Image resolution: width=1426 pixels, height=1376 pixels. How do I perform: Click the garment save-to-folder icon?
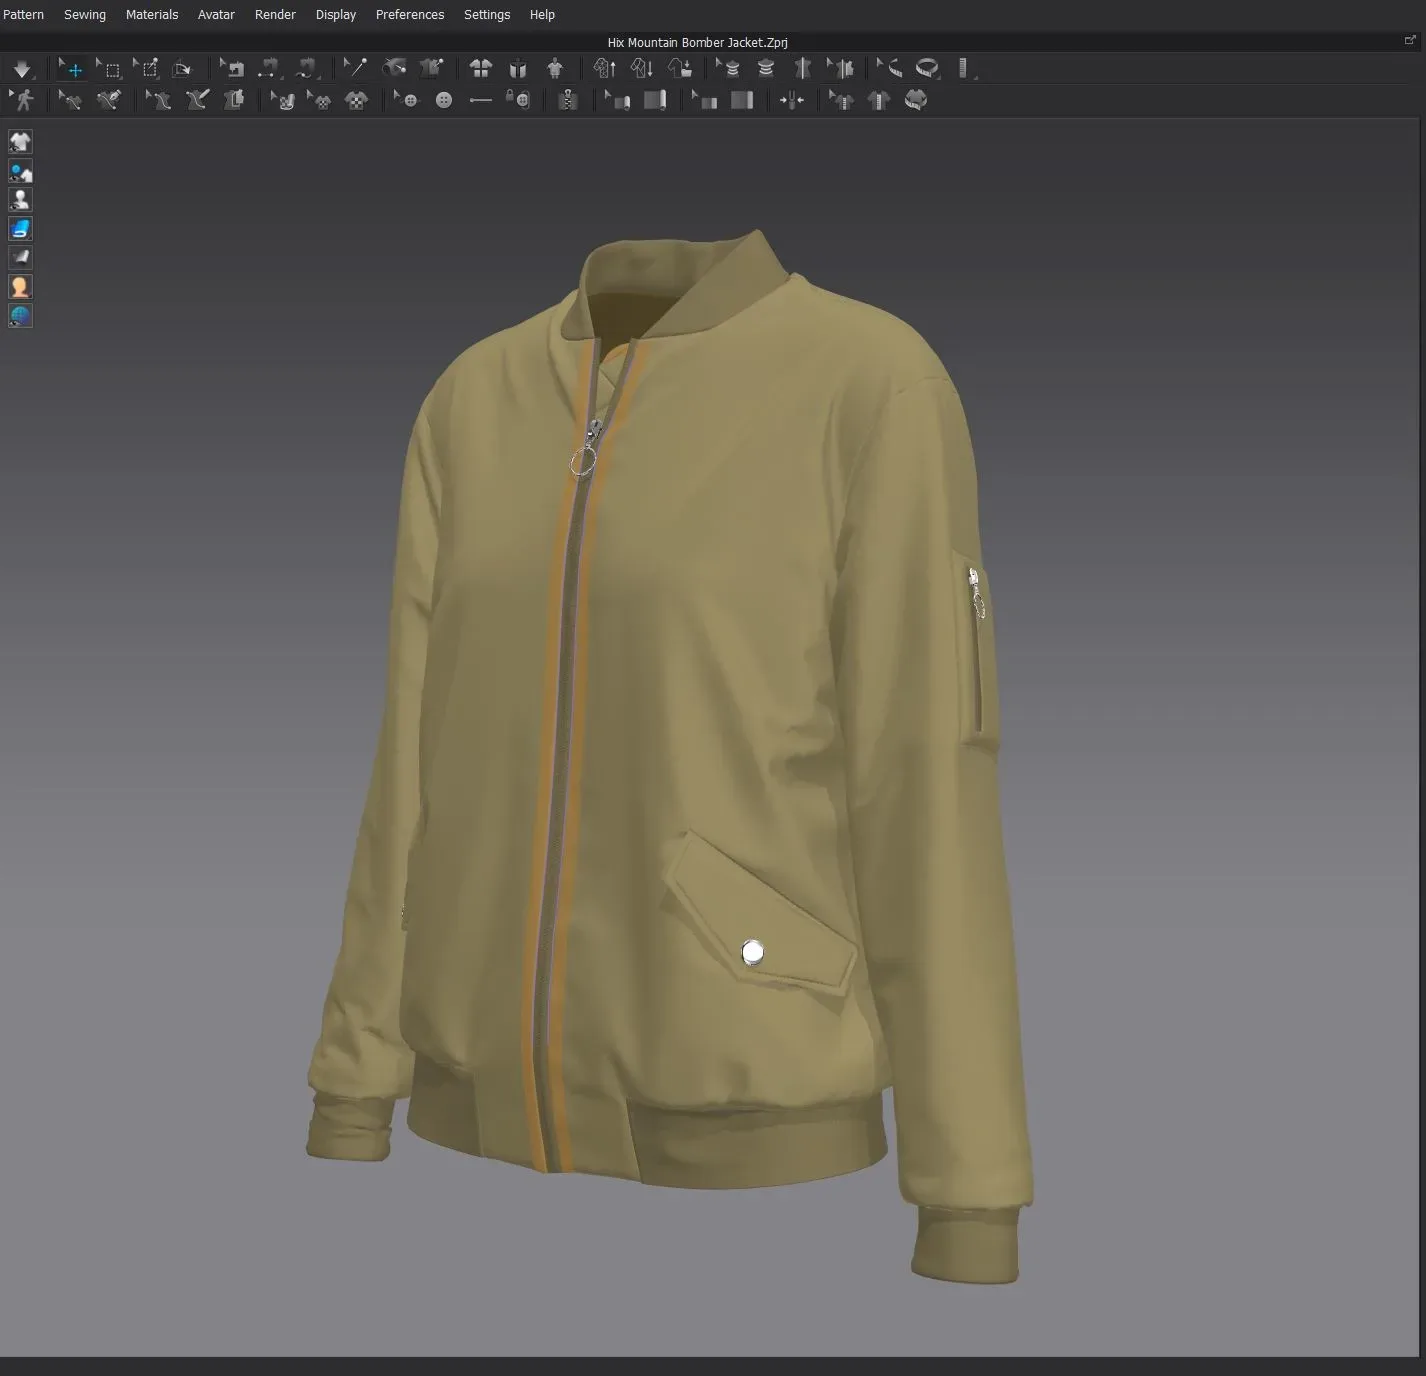click(x=680, y=68)
